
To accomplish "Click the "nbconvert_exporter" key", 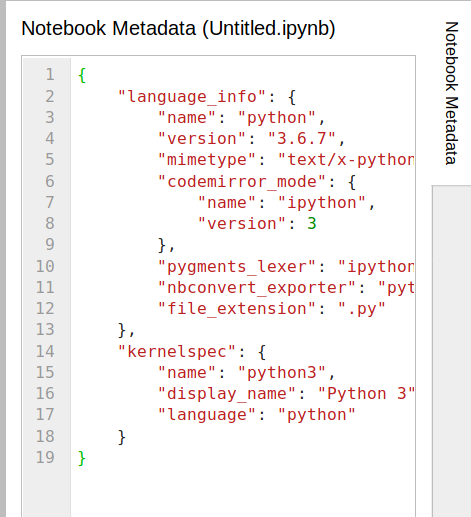I will 257,288.
